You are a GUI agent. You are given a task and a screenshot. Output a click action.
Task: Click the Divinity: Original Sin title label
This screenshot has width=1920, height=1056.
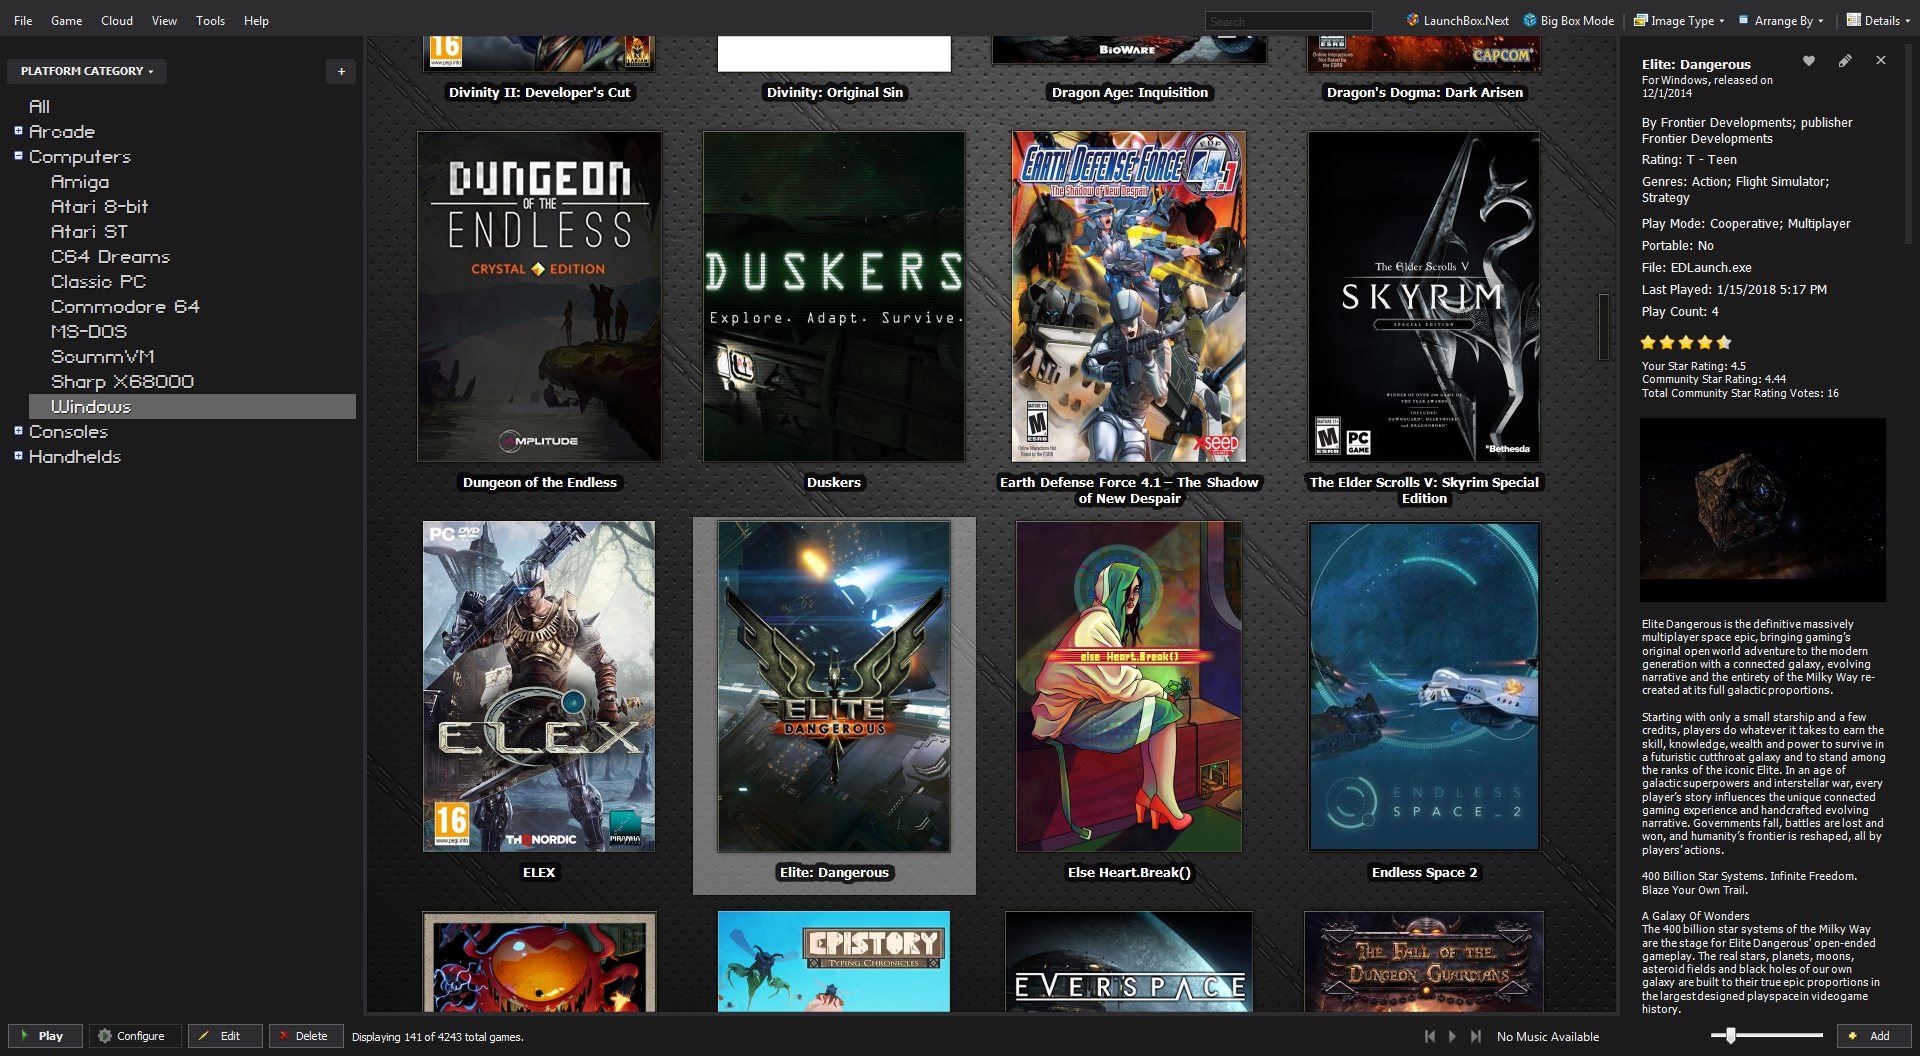[x=834, y=92]
